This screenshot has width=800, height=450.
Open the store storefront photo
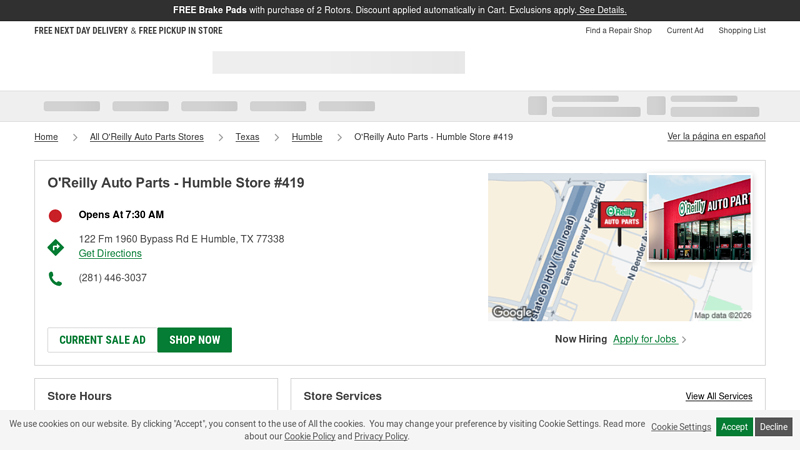point(699,218)
